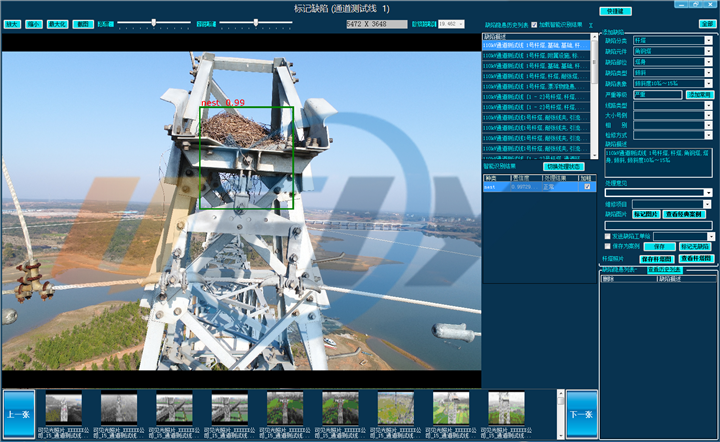
Task: Click the green nest detection box
Action: (x=247, y=158)
